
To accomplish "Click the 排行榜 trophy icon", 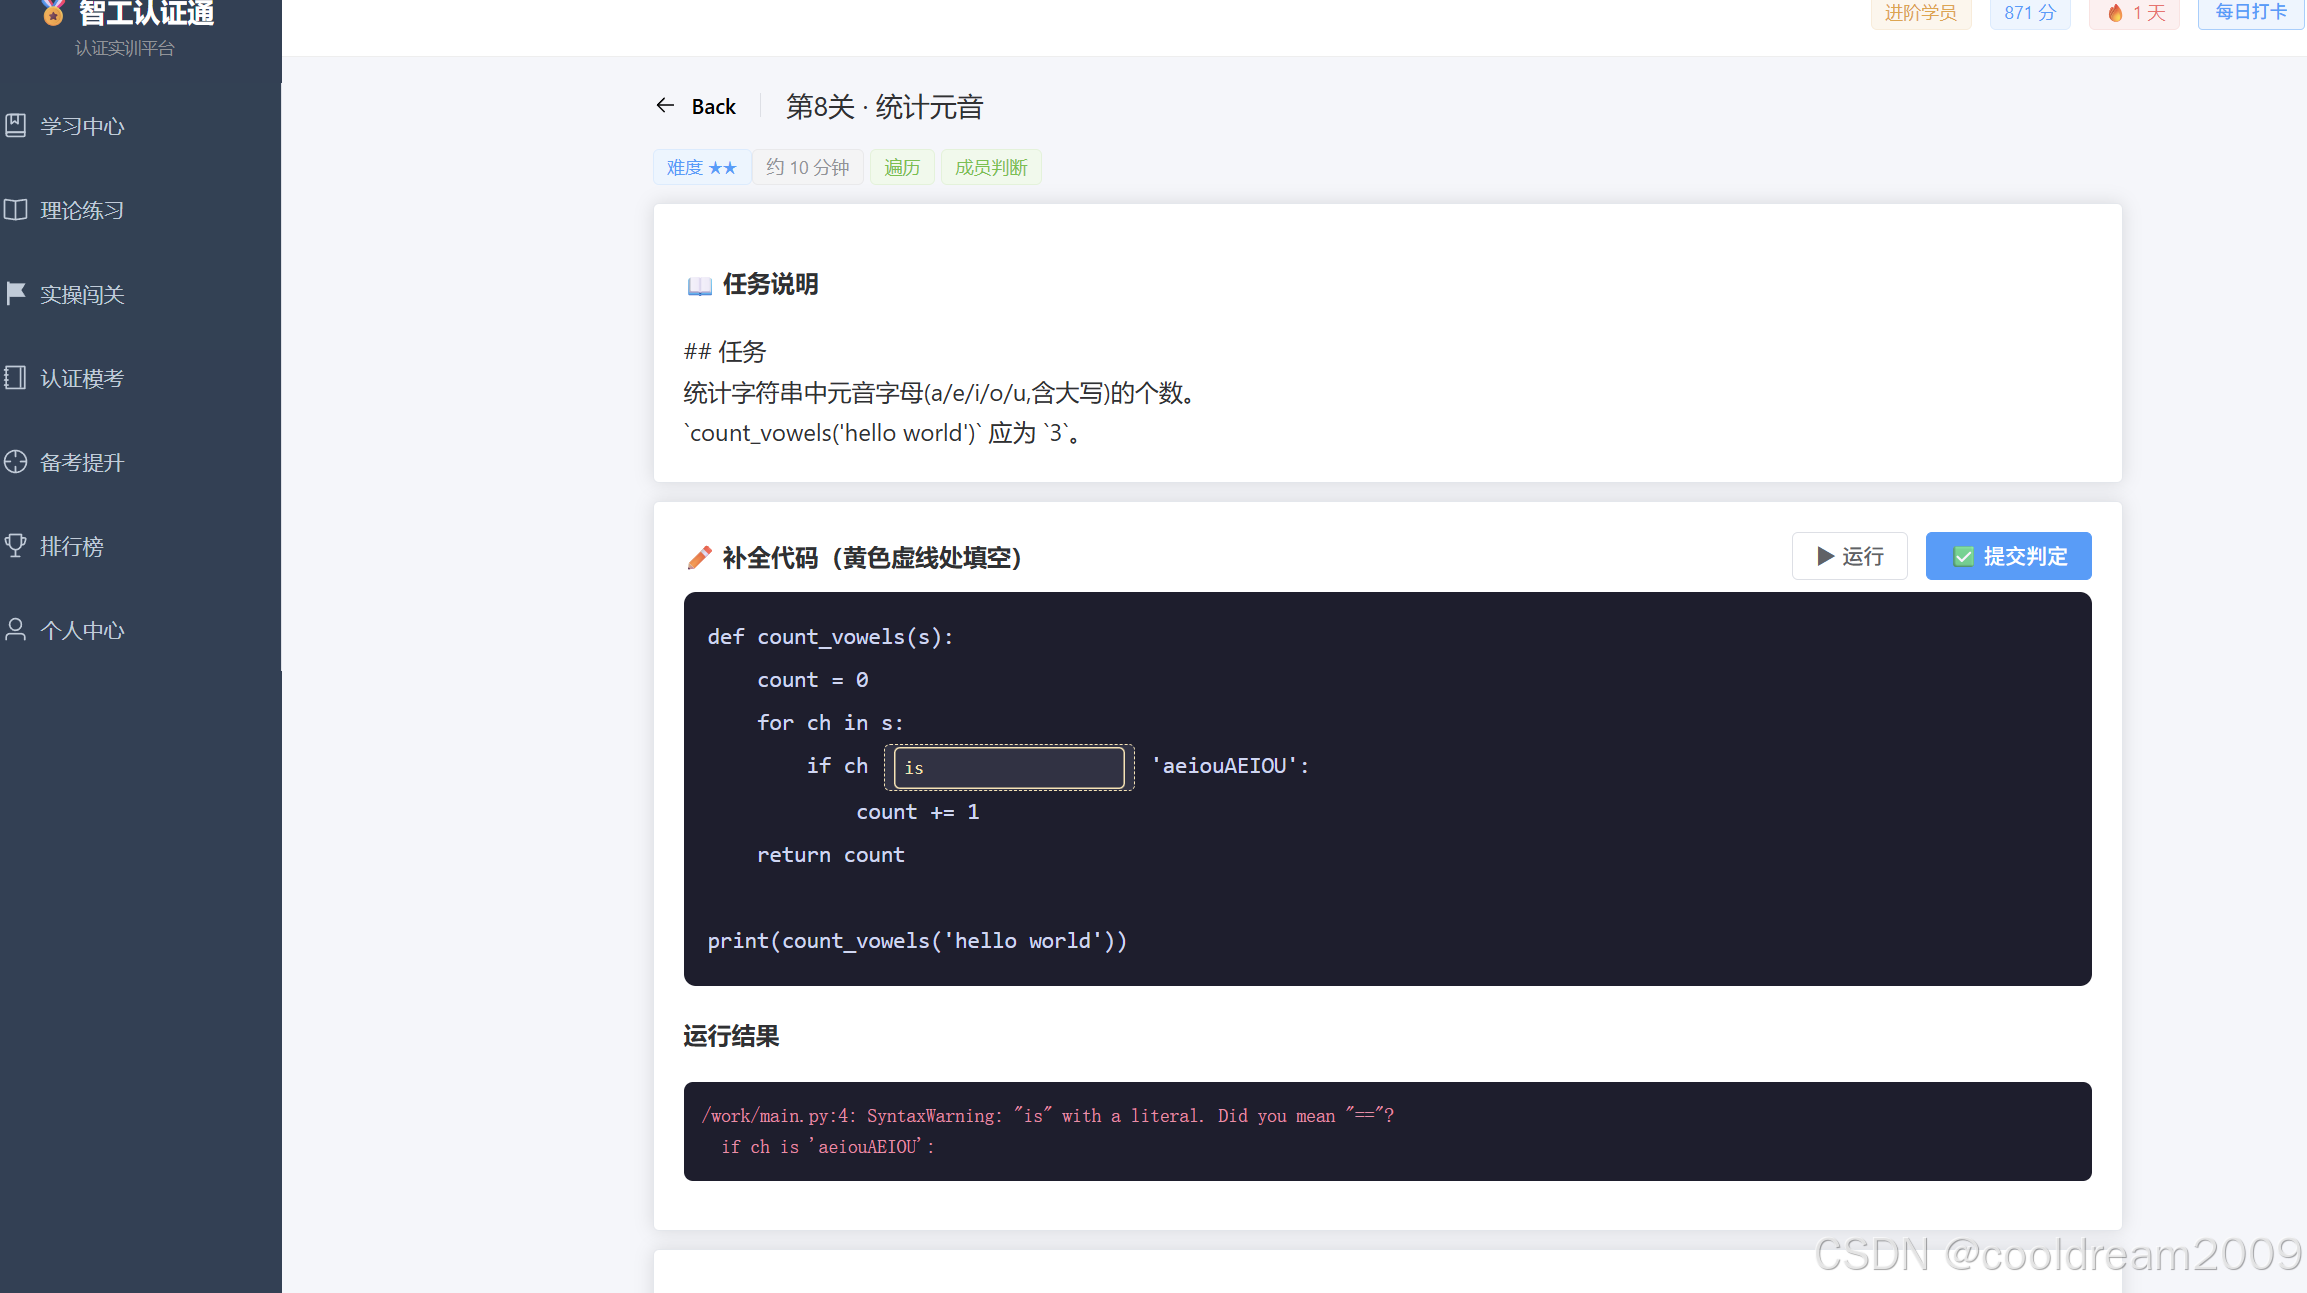I will tap(15, 545).
